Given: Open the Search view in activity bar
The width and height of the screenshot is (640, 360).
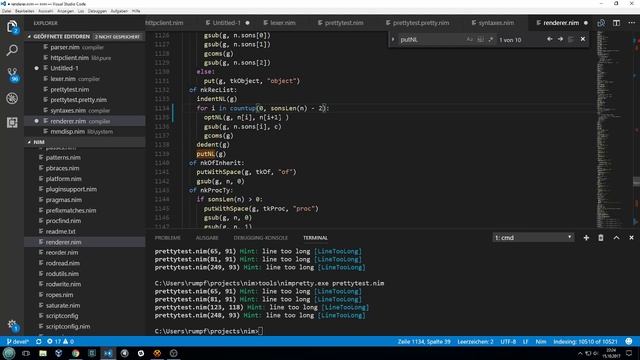Looking at the screenshot, I should (12, 51).
